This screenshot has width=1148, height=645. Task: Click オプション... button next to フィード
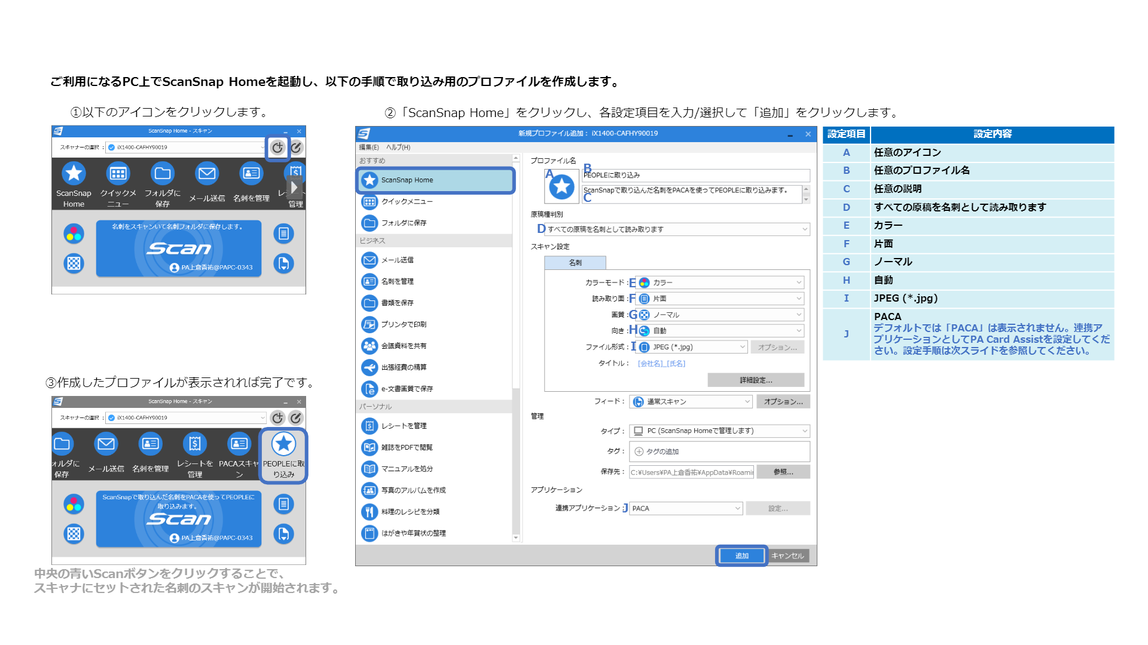(x=783, y=402)
